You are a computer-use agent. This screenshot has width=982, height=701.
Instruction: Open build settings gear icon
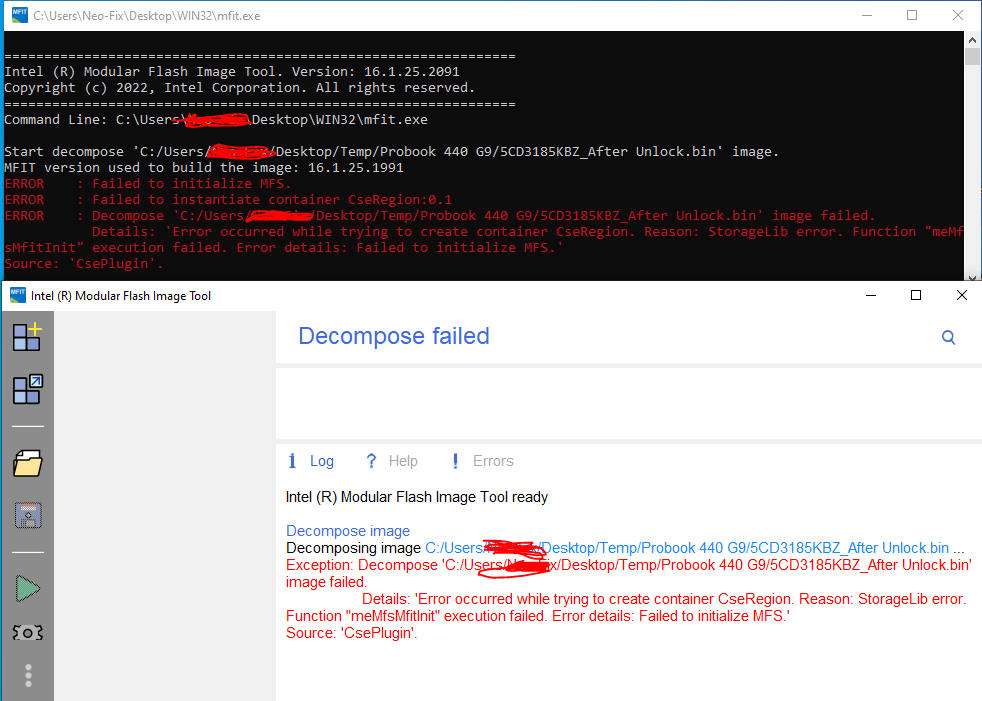pos(28,633)
